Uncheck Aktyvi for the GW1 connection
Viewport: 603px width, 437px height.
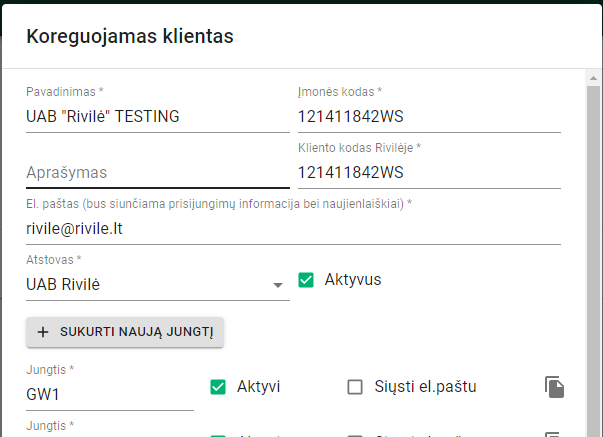click(219, 387)
